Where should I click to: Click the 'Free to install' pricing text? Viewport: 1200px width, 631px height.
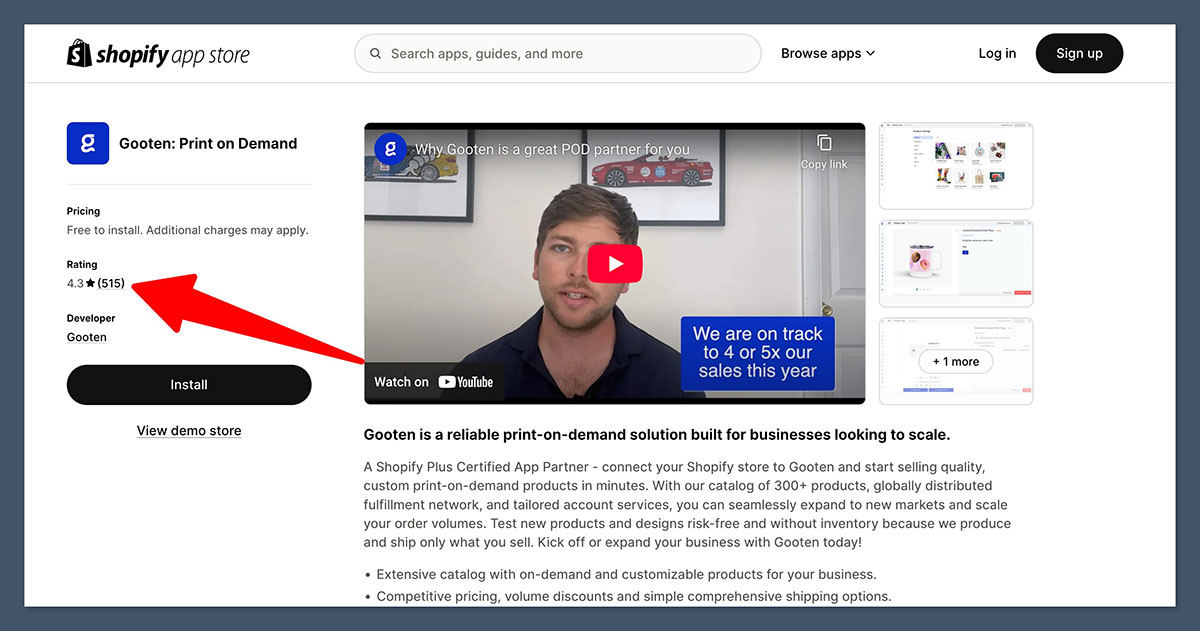point(188,230)
